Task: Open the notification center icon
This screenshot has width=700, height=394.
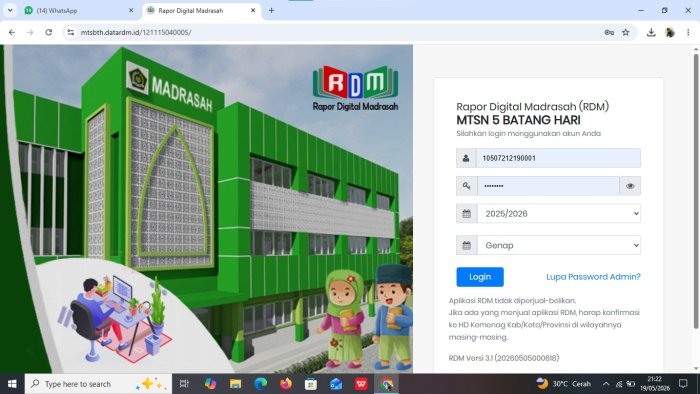Action: [x=683, y=384]
